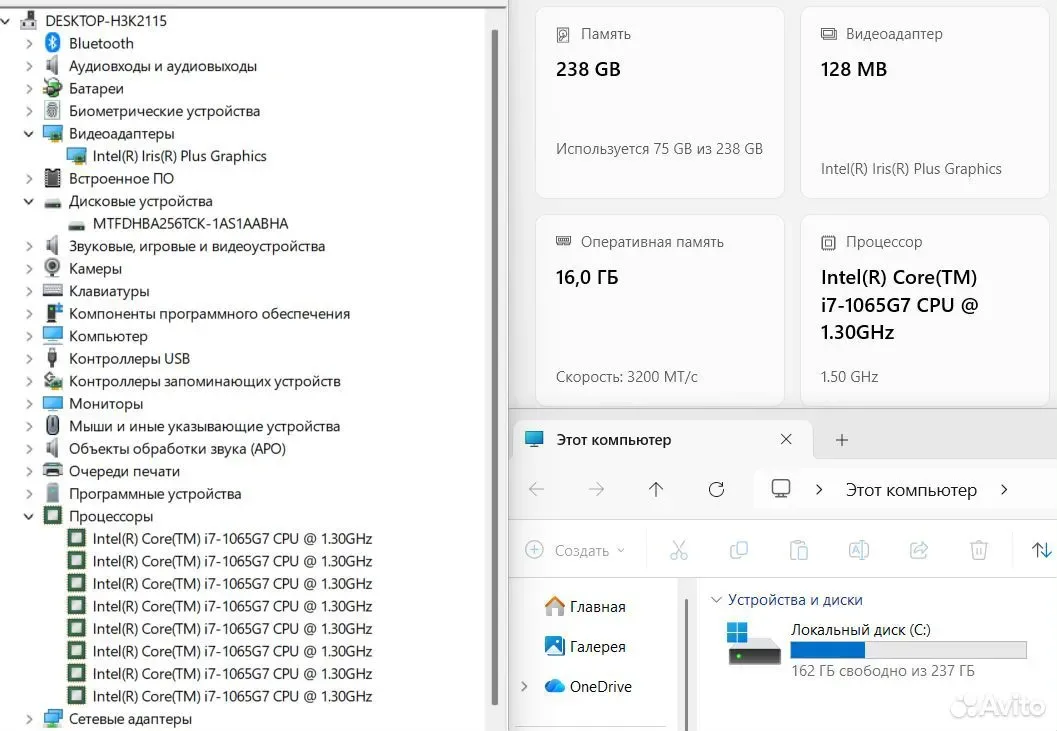Click the Компьютер category icon
1057x731 pixels.
click(x=53, y=335)
